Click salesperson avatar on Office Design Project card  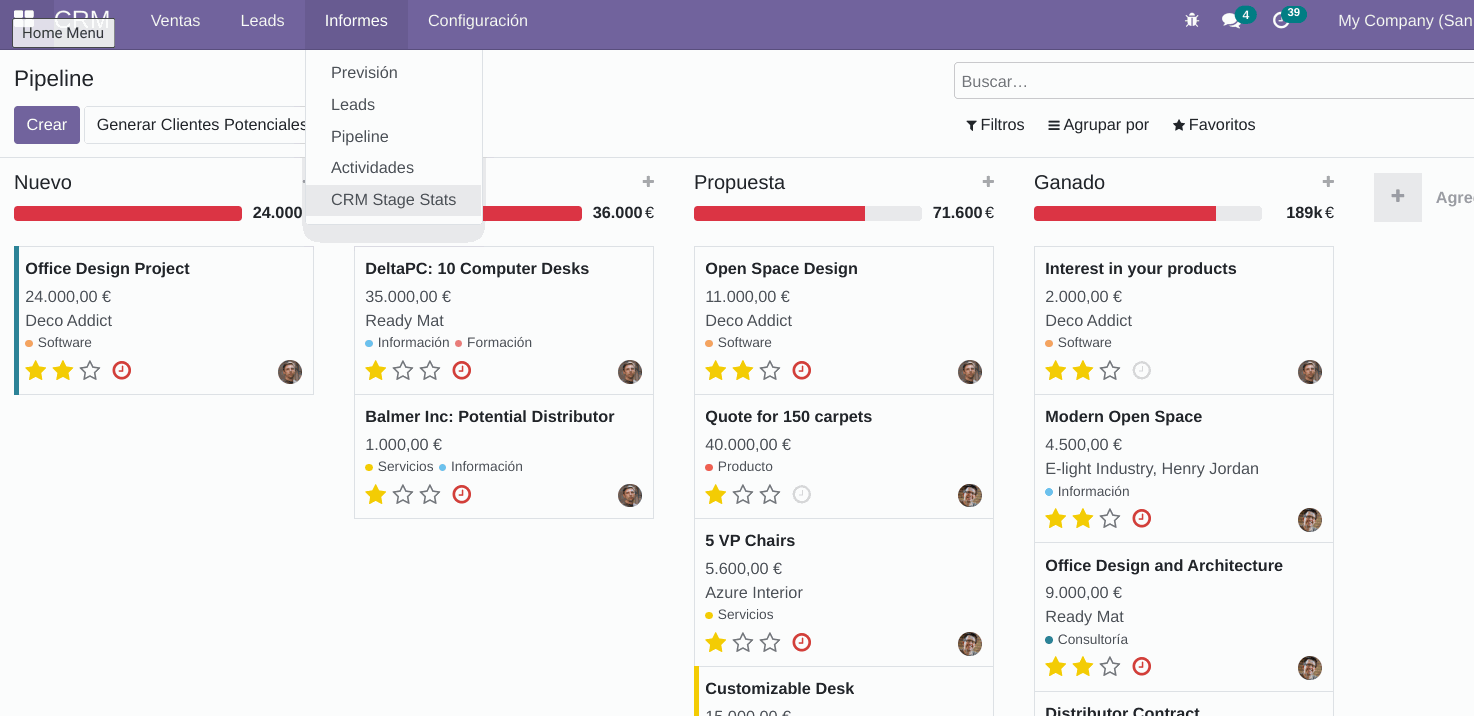(x=290, y=372)
